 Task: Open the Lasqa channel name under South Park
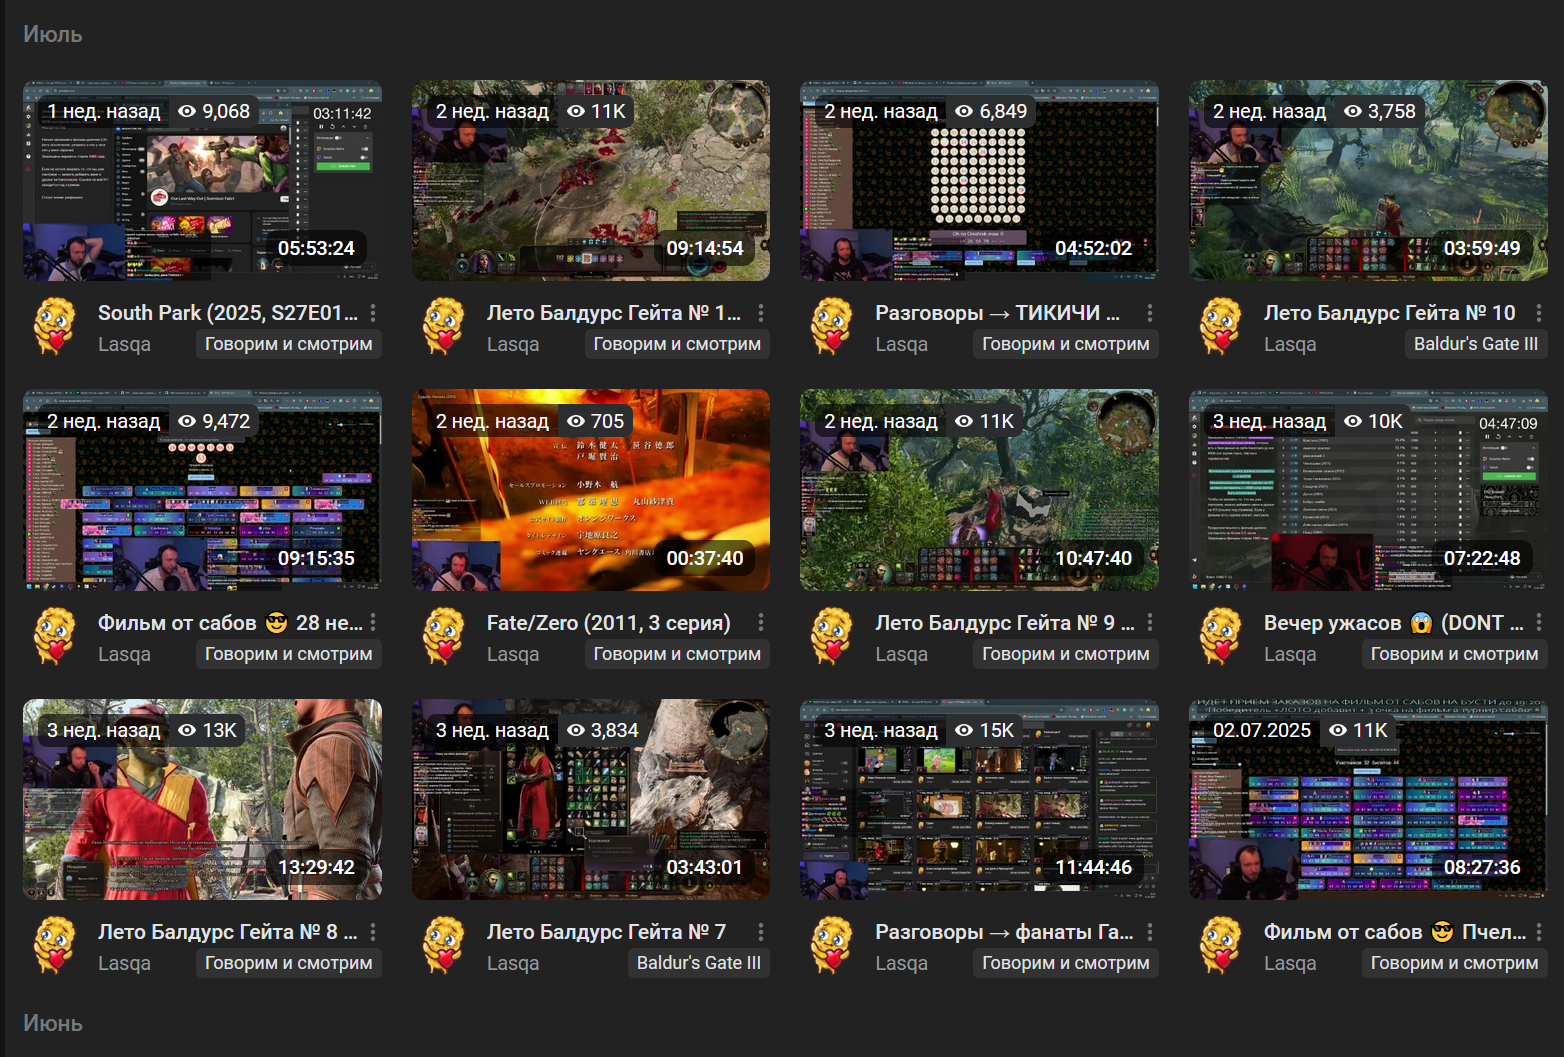[124, 344]
